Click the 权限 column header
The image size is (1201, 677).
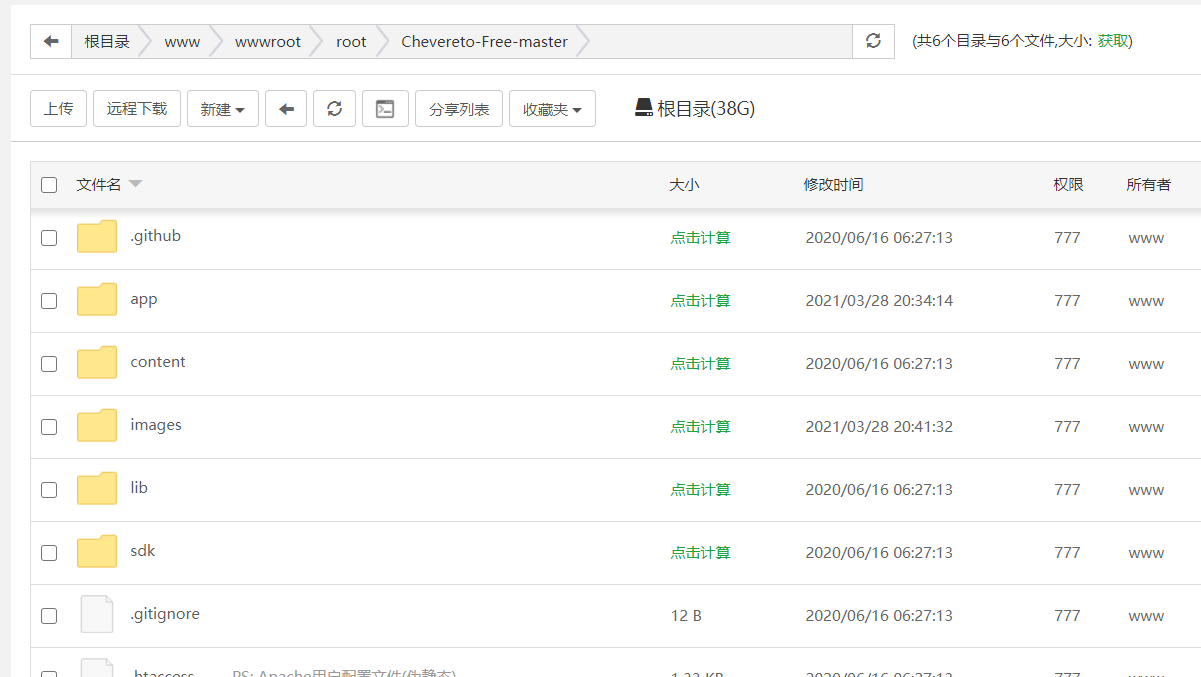(x=1068, y=185)
